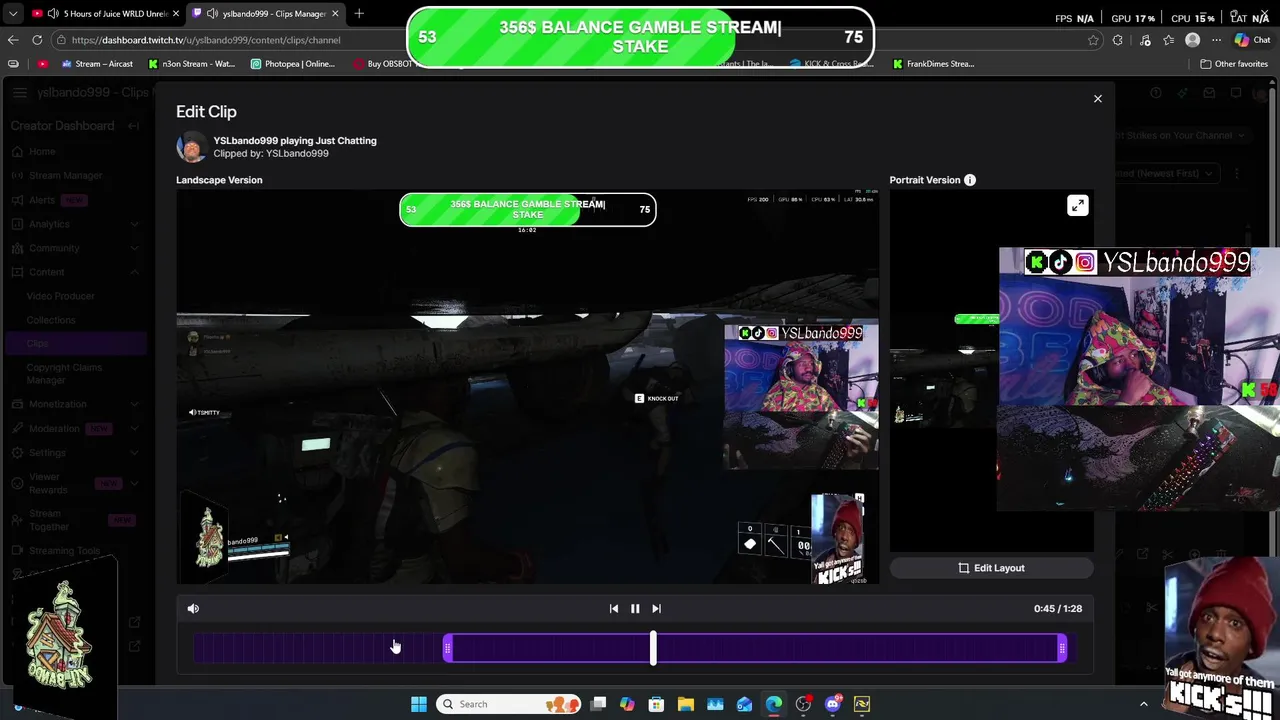This screenshot has width=1280, height=720.
Task: Click the Landscape Version video preview
Action: (x=527, y=386)
